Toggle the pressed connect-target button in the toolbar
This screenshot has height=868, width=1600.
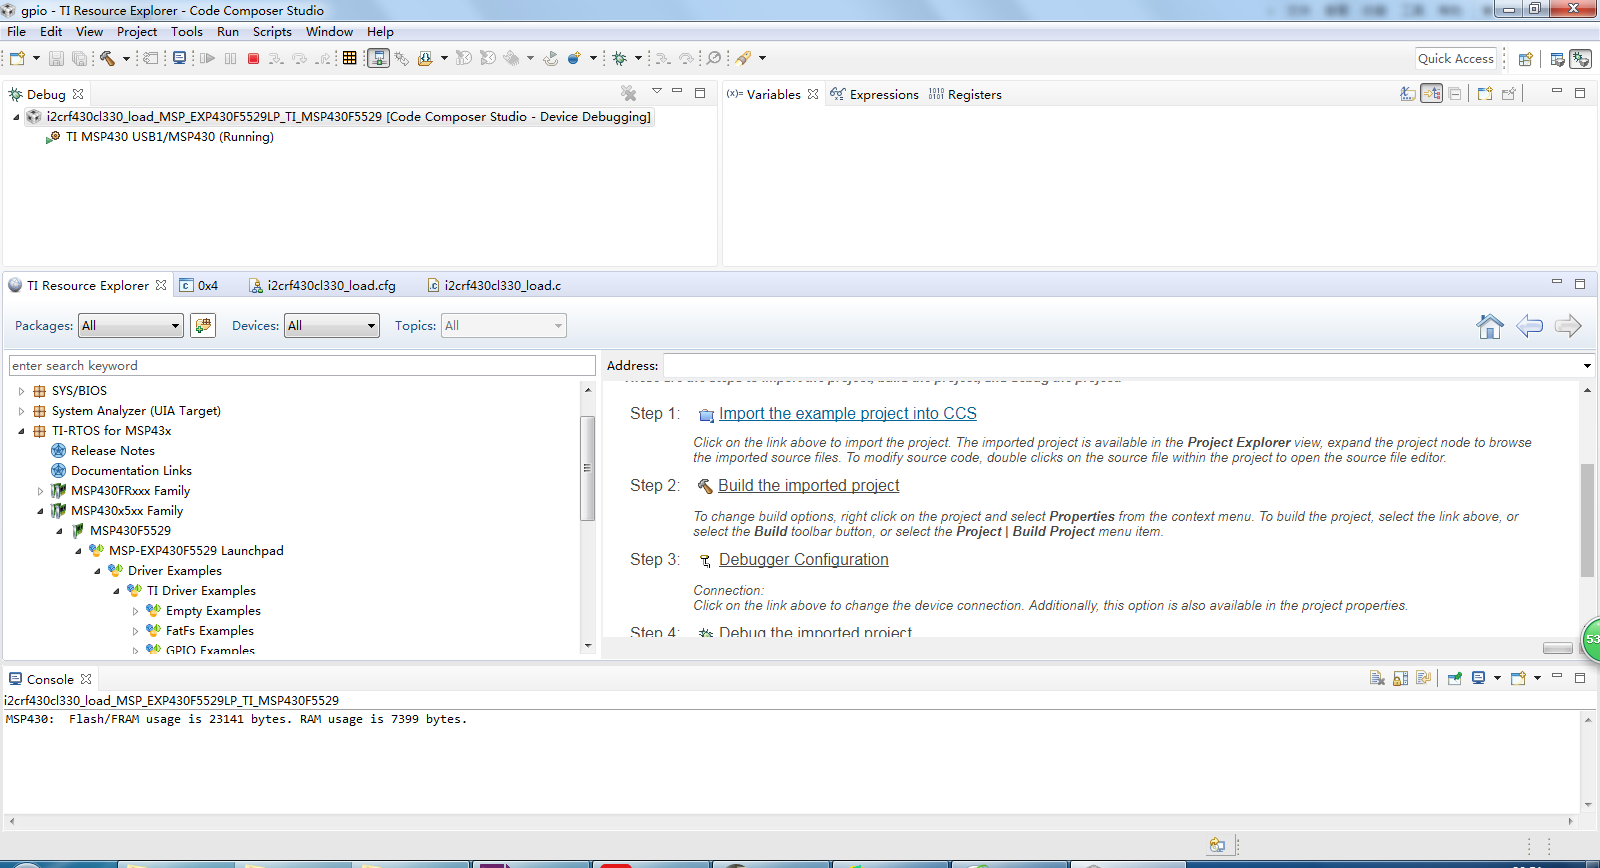(378, 58)
